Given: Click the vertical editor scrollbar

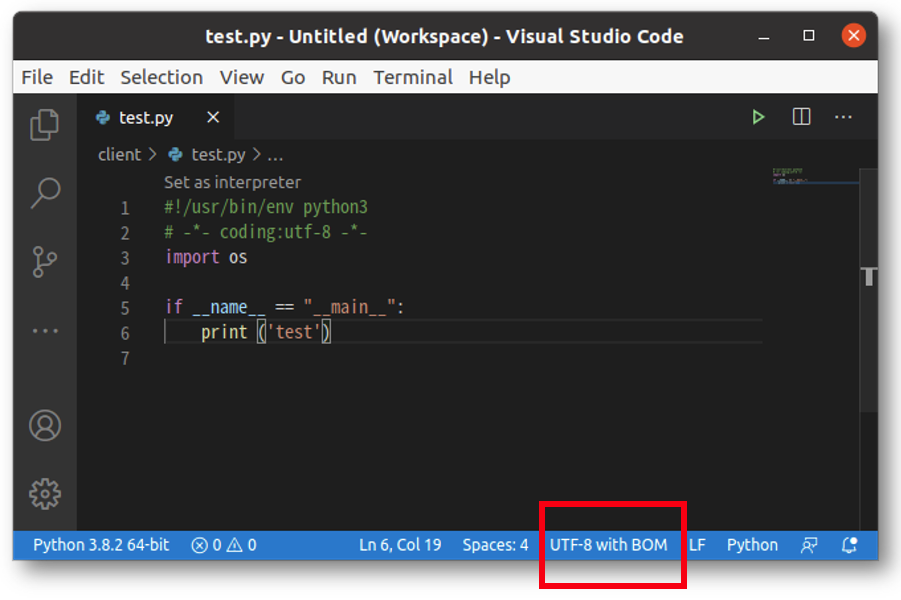Looking at the screenshot, I should click(x=868, y=290).
